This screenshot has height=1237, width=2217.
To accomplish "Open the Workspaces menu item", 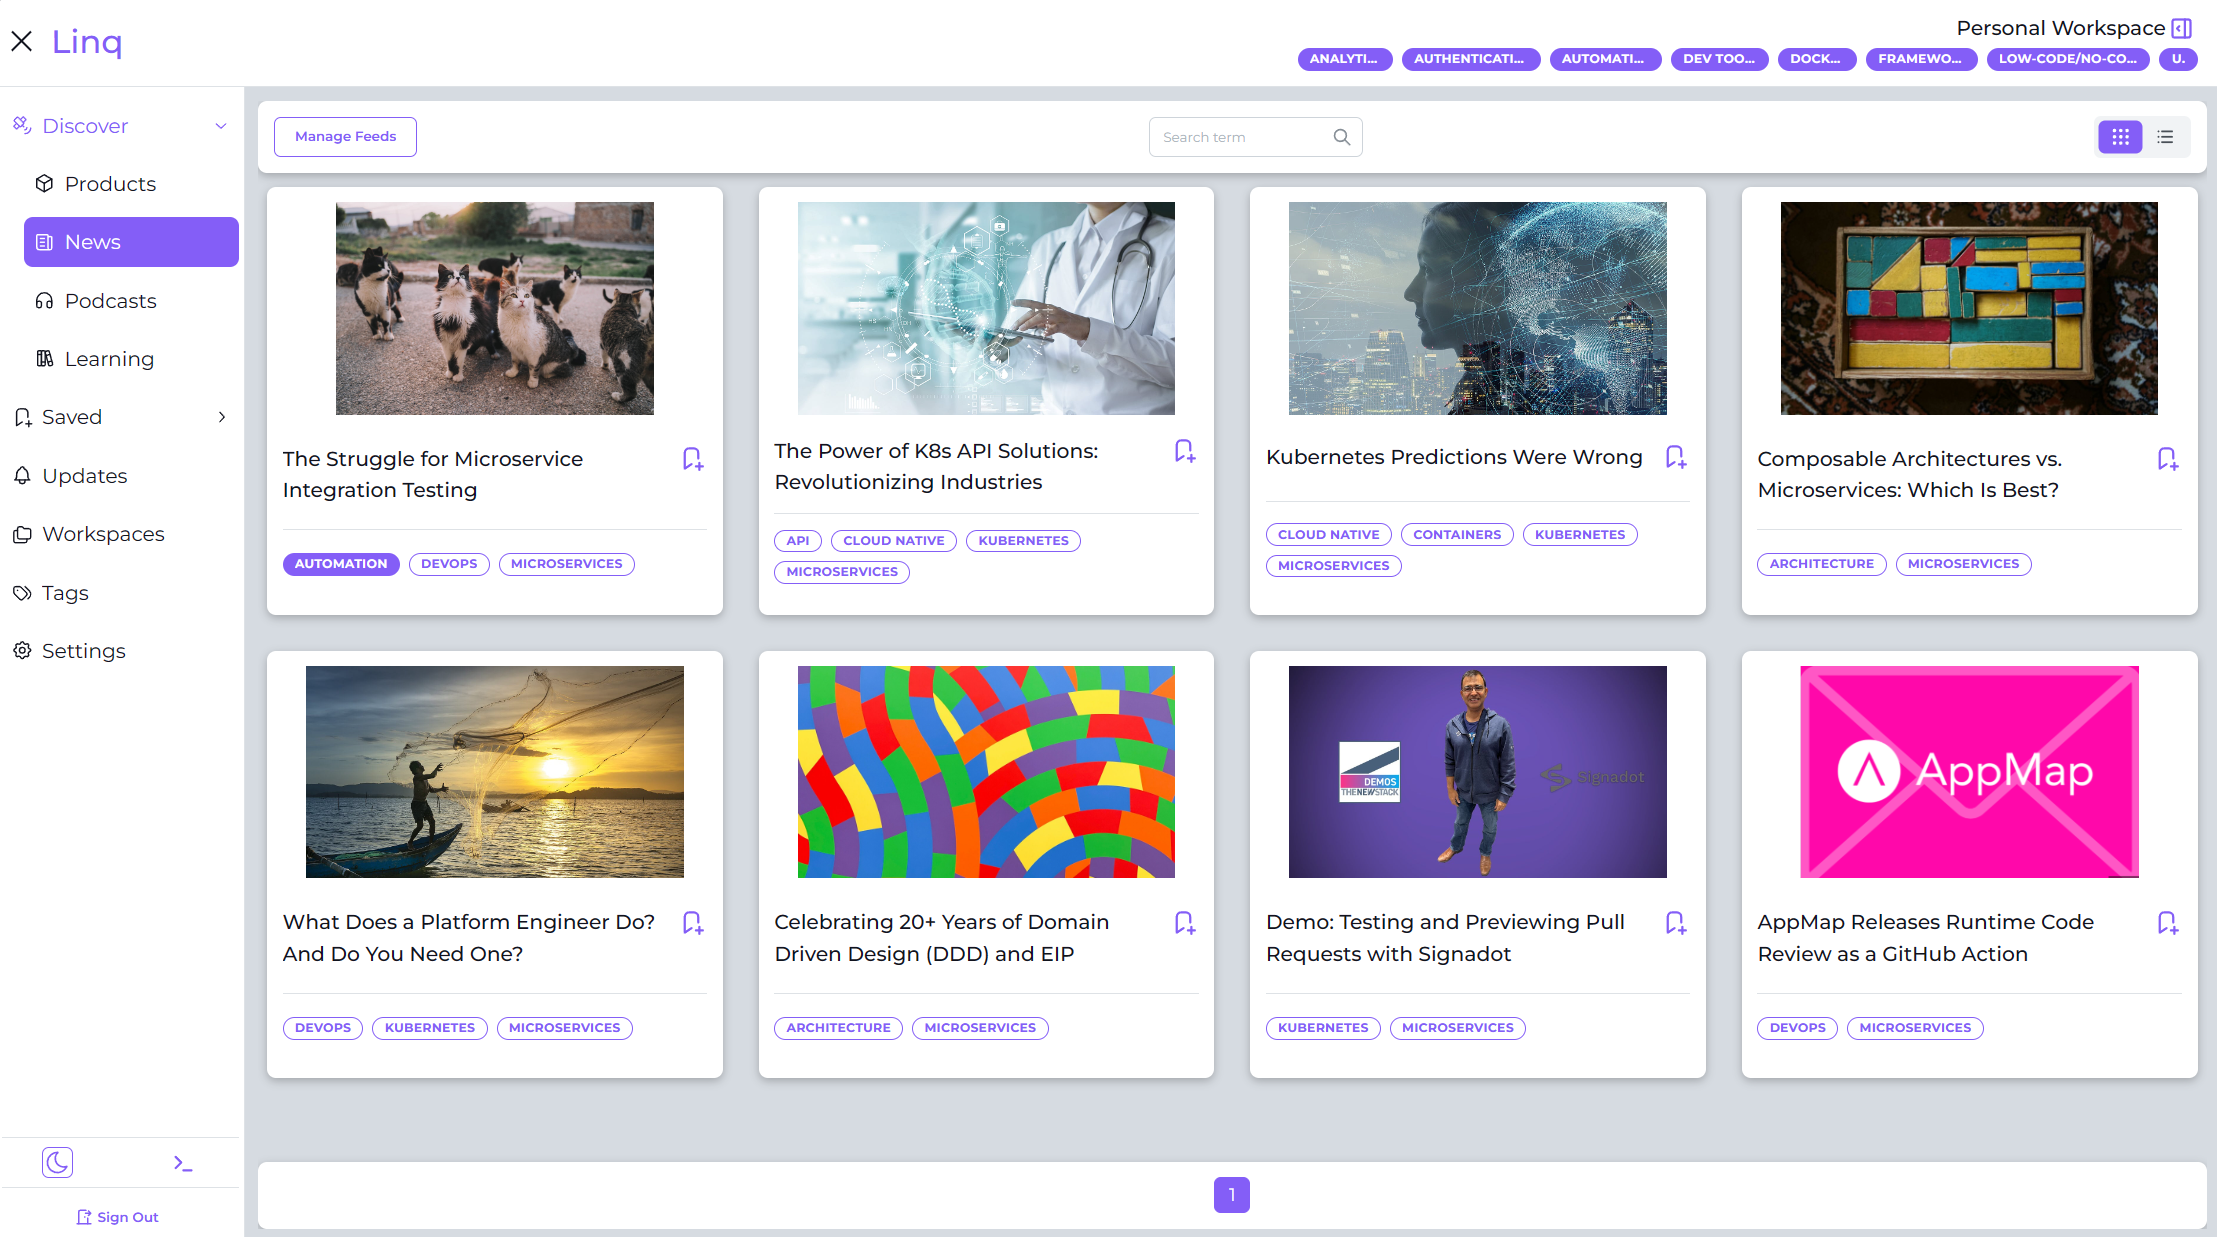I will pyautogui.click(x=103, y=533).
